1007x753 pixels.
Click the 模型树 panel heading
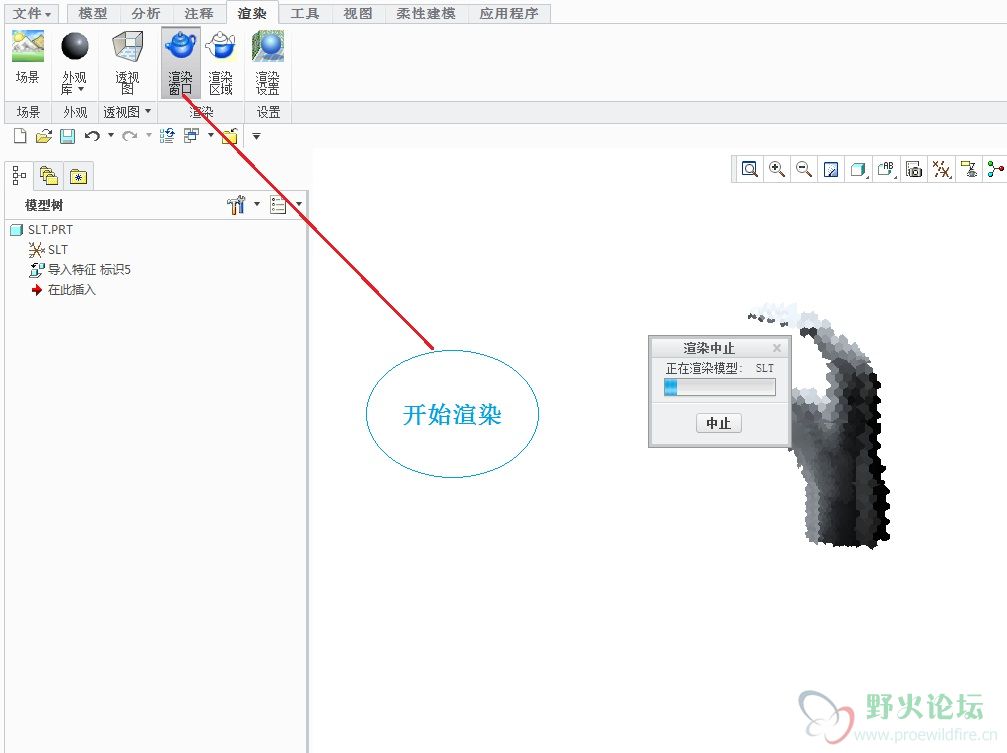coord(44,205)
